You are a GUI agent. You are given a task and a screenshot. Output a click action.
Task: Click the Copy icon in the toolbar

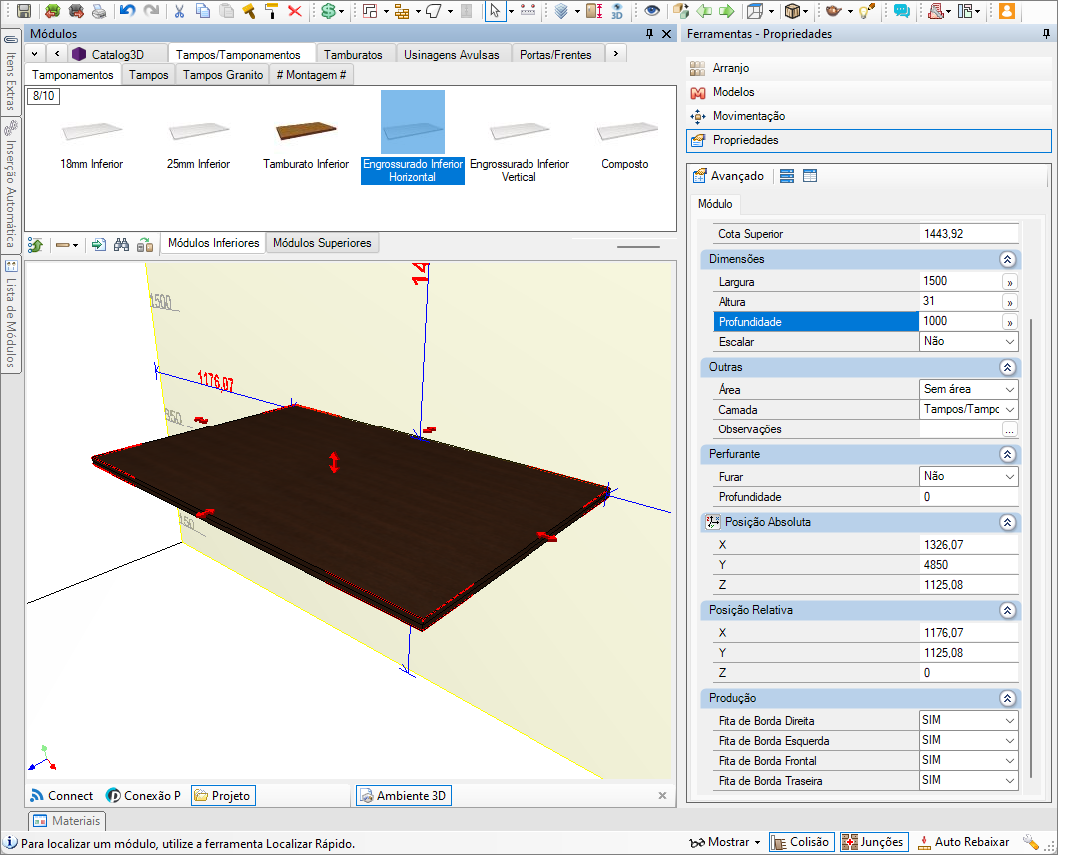pyautogui.click(x=203, y=11)
